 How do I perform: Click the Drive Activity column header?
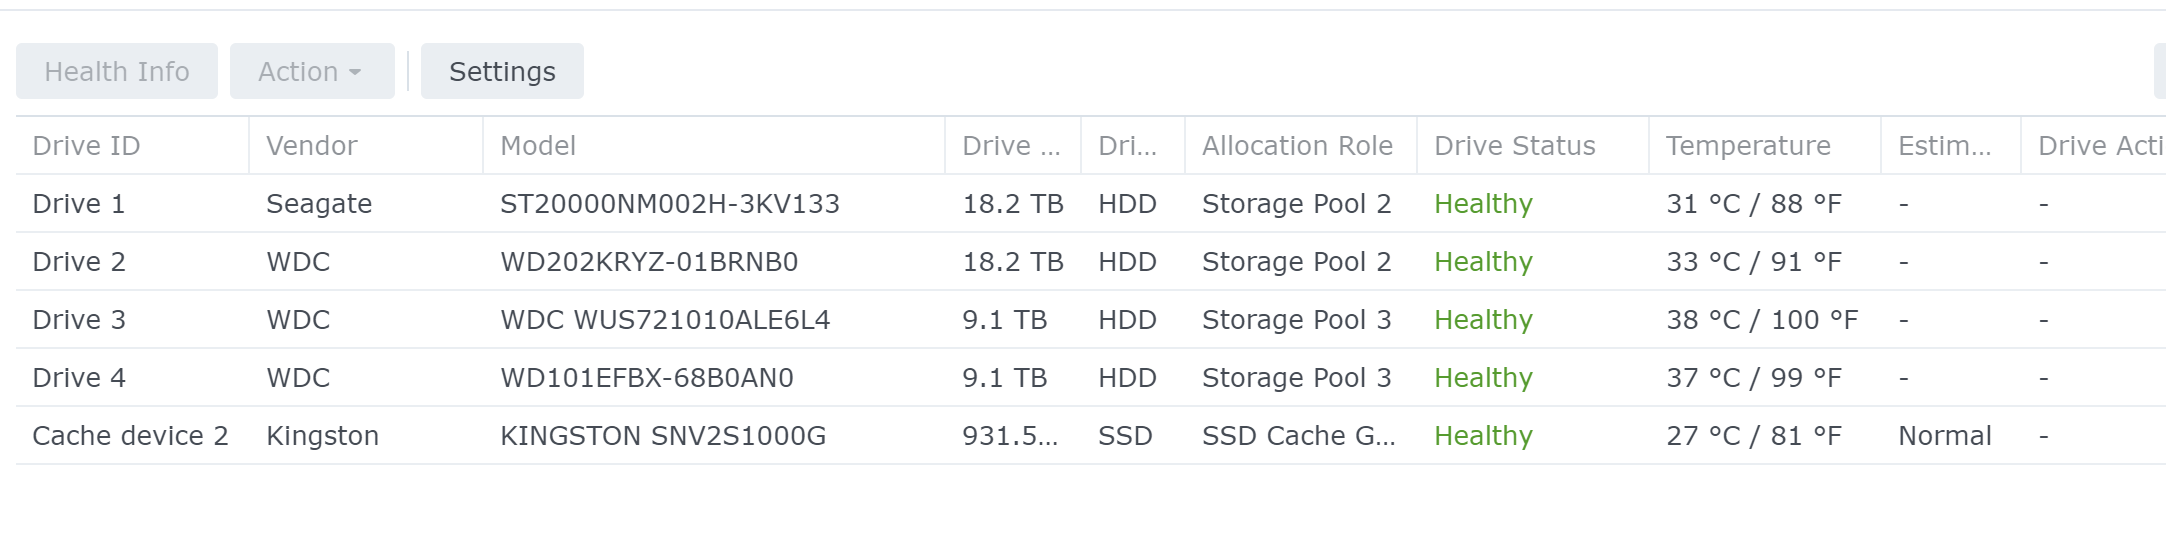(x=2094, y=146)
